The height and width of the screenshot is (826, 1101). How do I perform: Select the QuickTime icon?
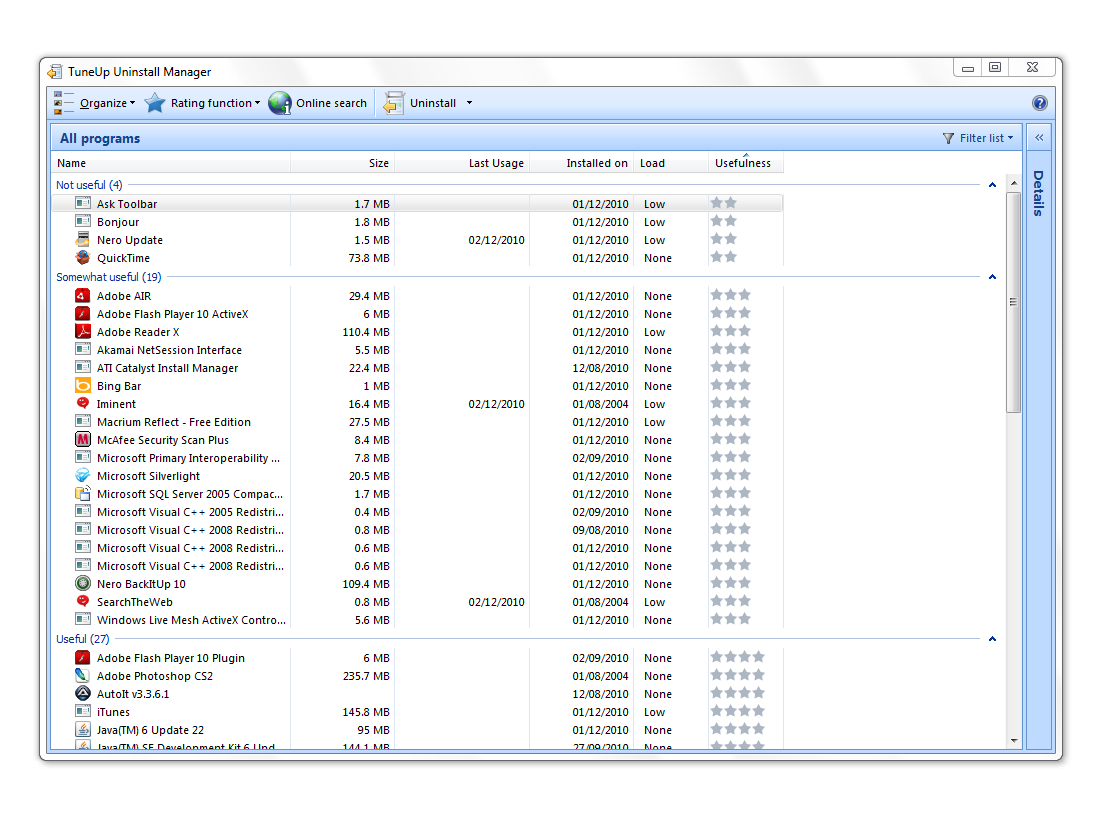(x=83, y=258)
